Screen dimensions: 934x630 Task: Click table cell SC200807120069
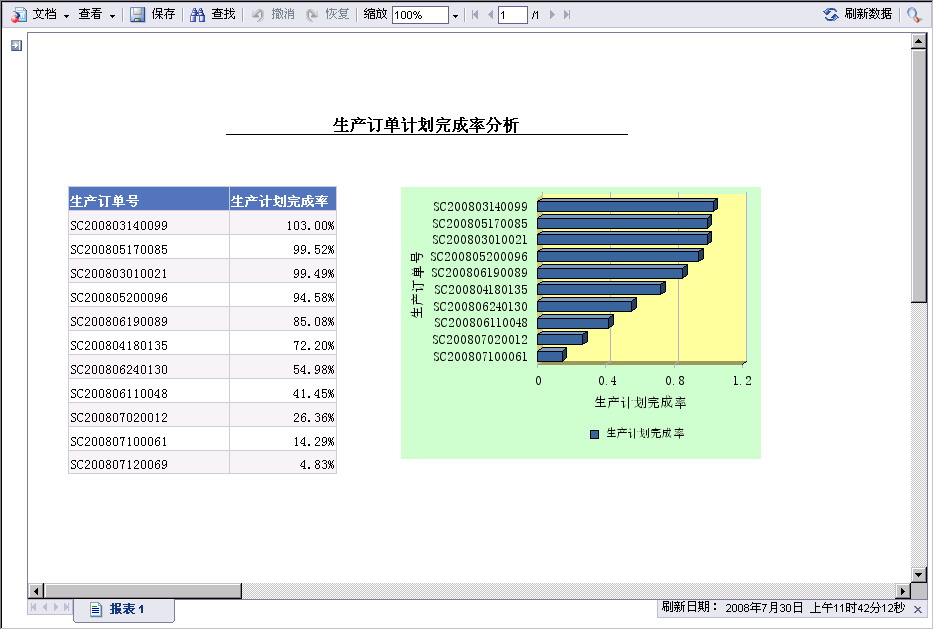[x=148, y=464]
